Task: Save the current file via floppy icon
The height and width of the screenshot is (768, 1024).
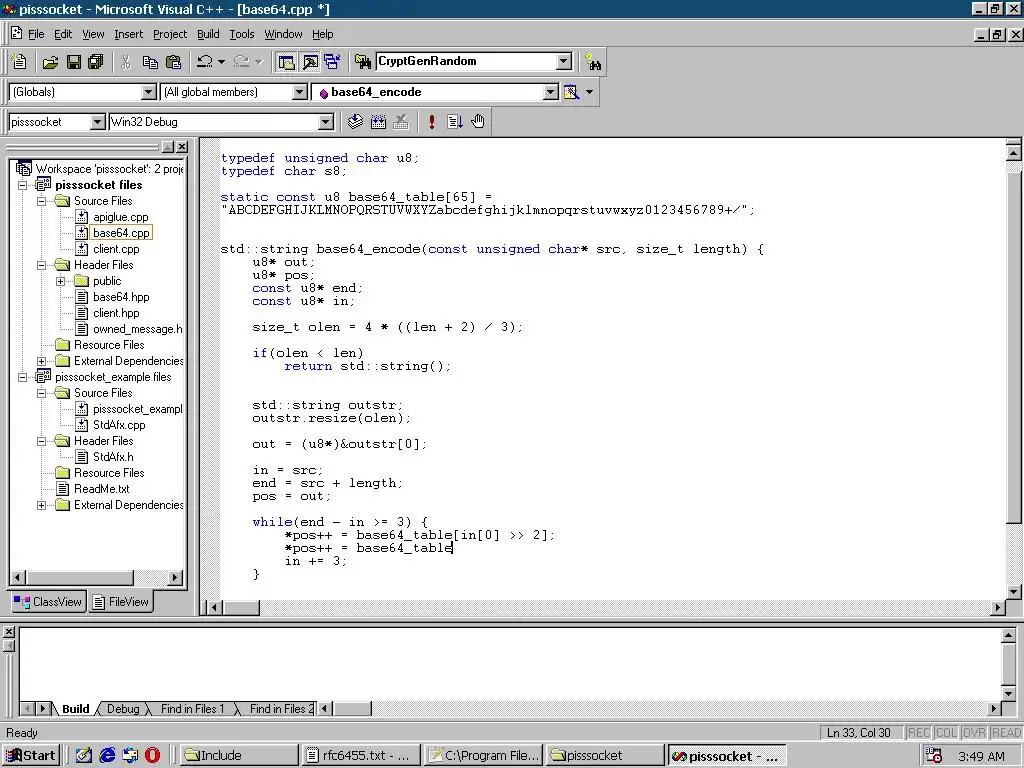Action: 74,62
